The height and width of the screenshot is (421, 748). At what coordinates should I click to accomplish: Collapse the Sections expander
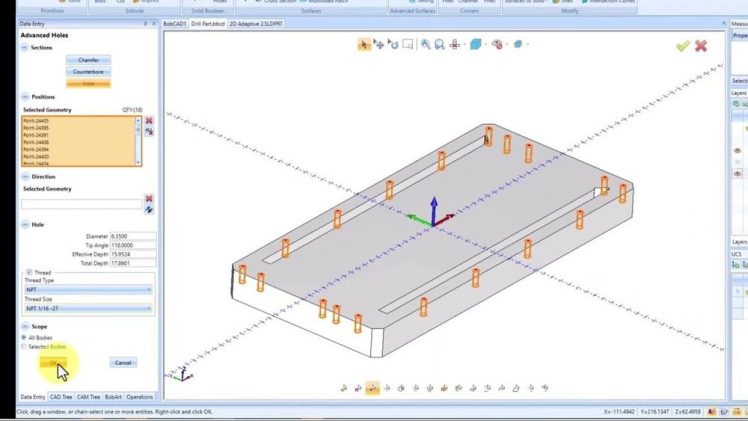25,48
